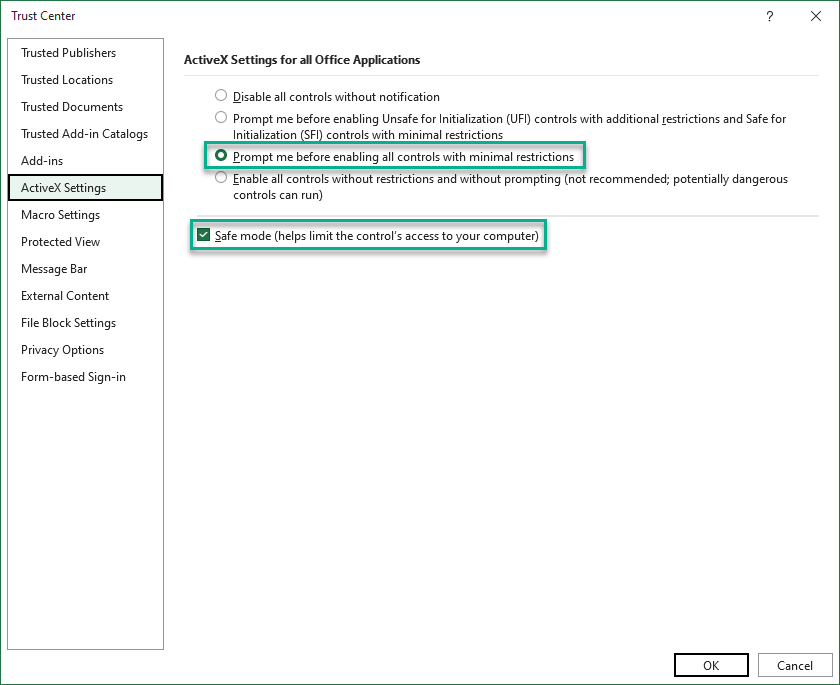Click the Help question mark icon
The image size is (840, 685).
[x=770, y=16]
